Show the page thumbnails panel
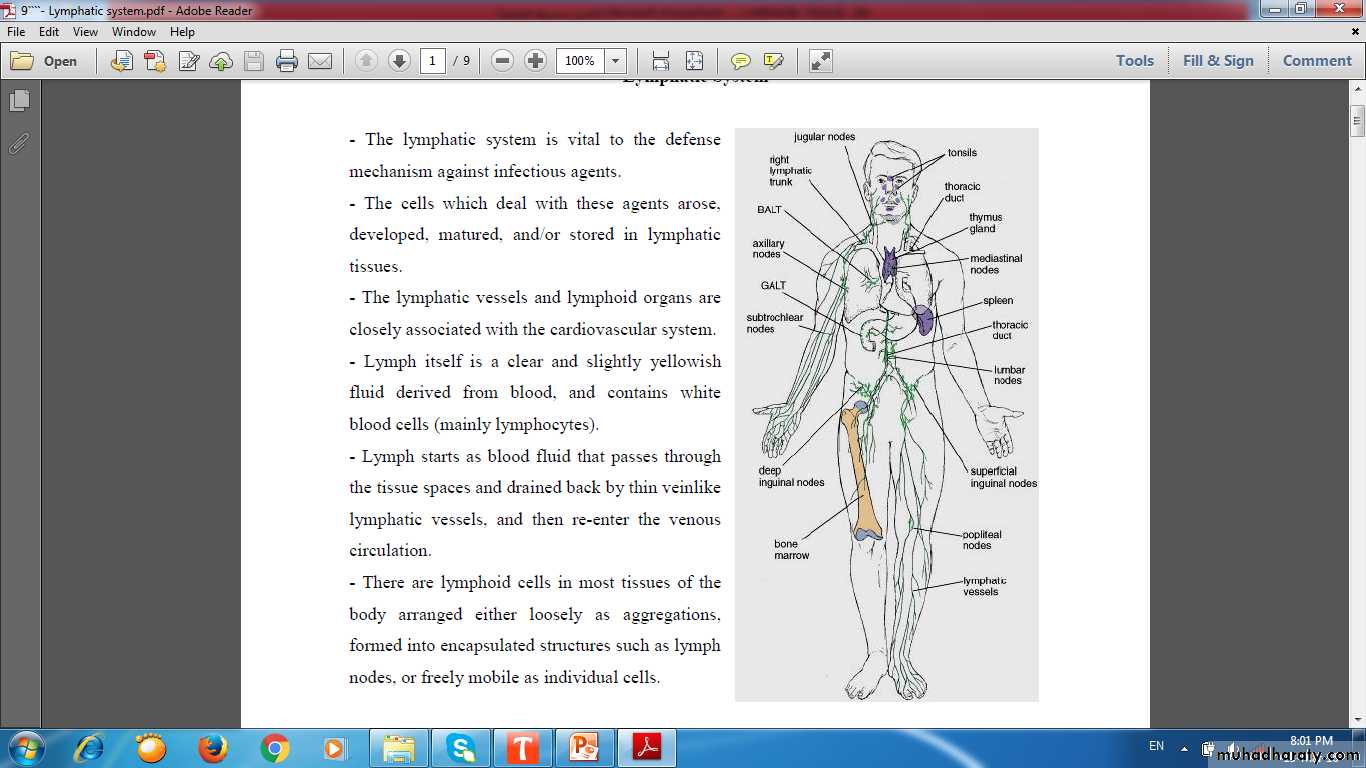Viewport: 1366px width, 768px height. [x=19, y=101]
